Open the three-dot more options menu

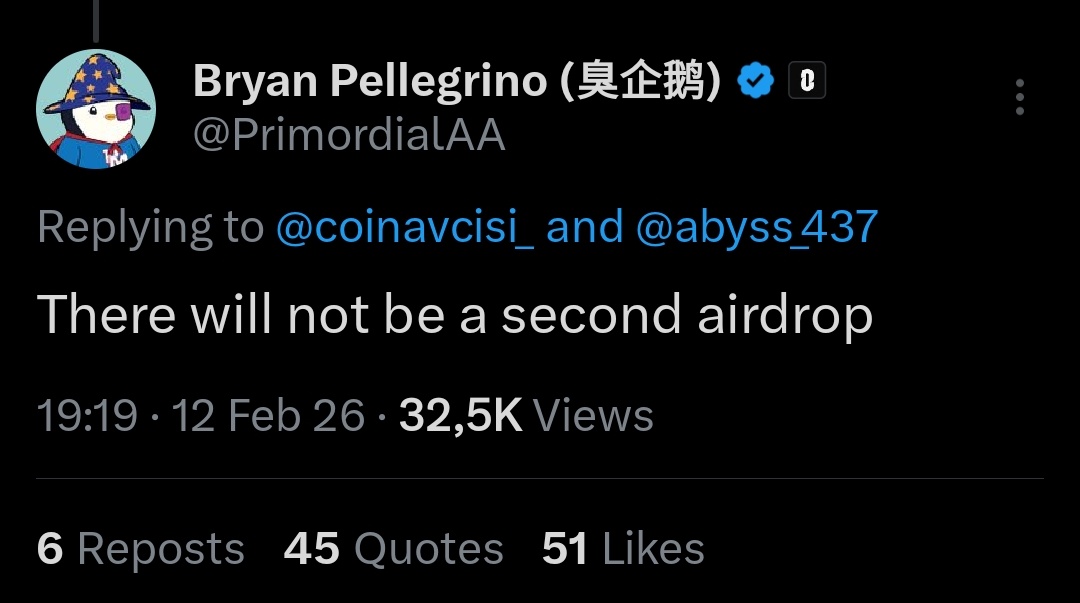coord(1019,97)
